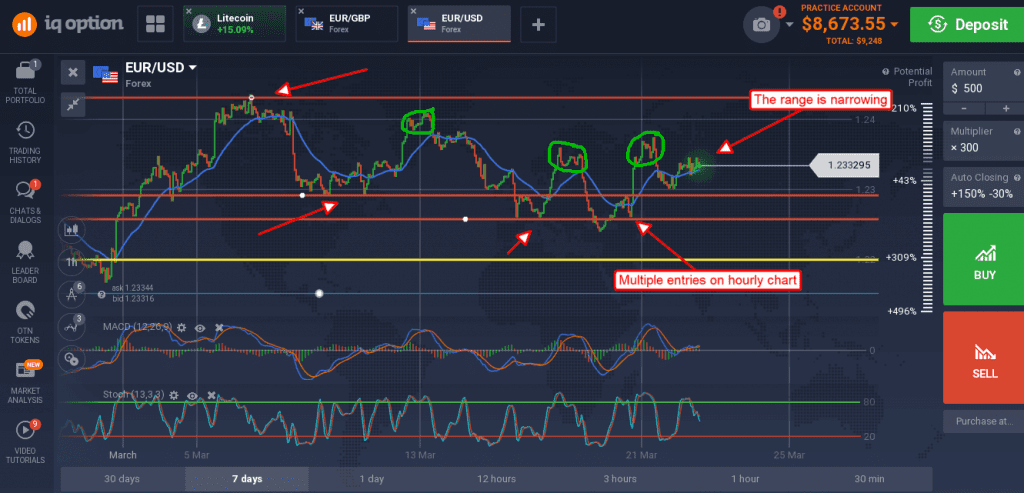The height and width of the screenshot is (493, 1024).
Task: Take a chart screenshot with camera icon
Action: 761,25
